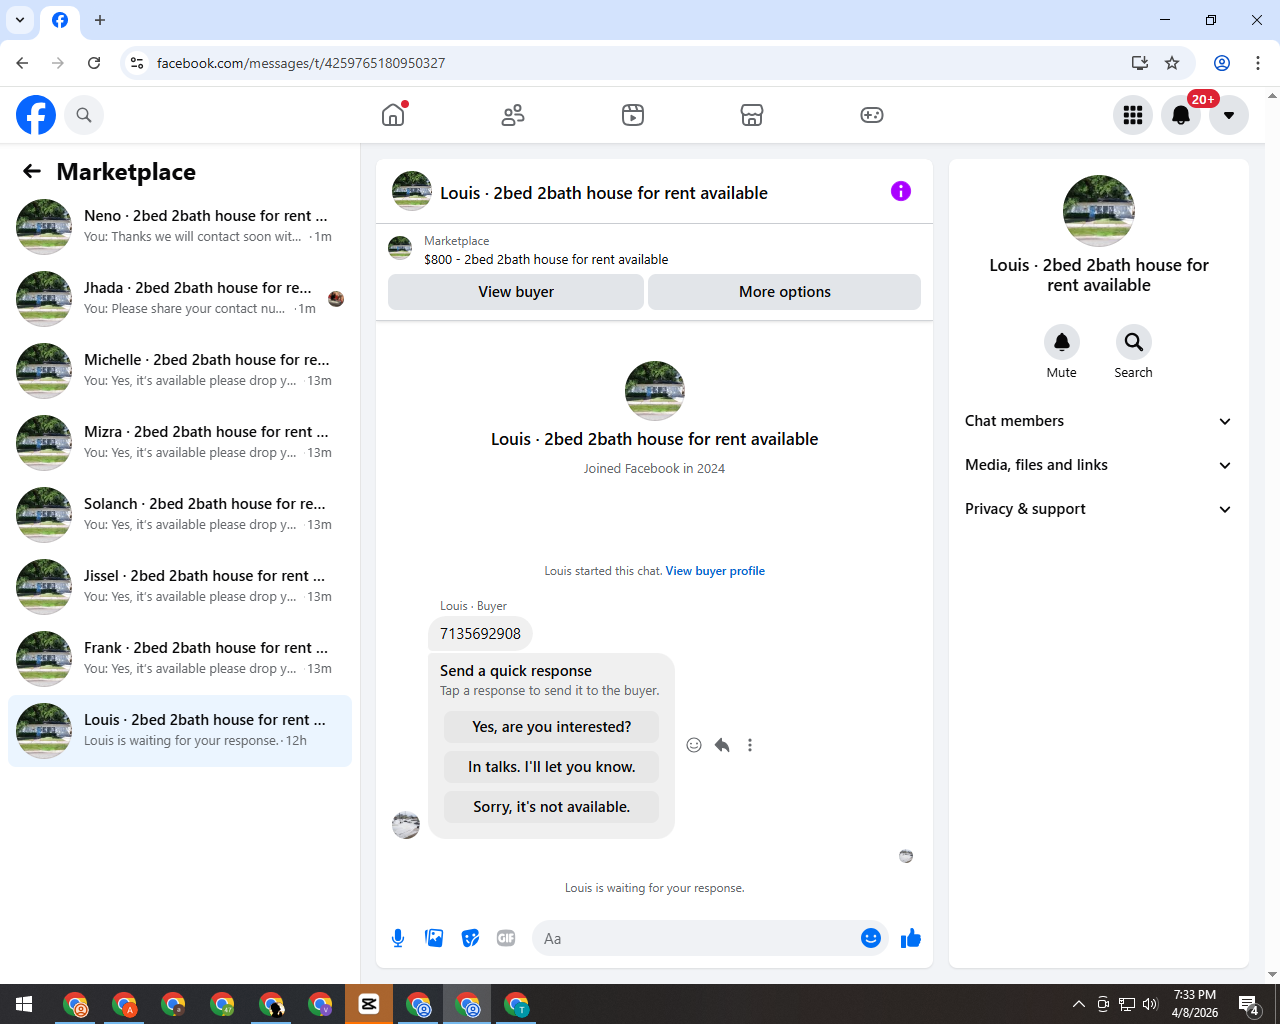Go back with browser back arrow
This screenshot has height=1024, width=1280.
tap(22, 63)
